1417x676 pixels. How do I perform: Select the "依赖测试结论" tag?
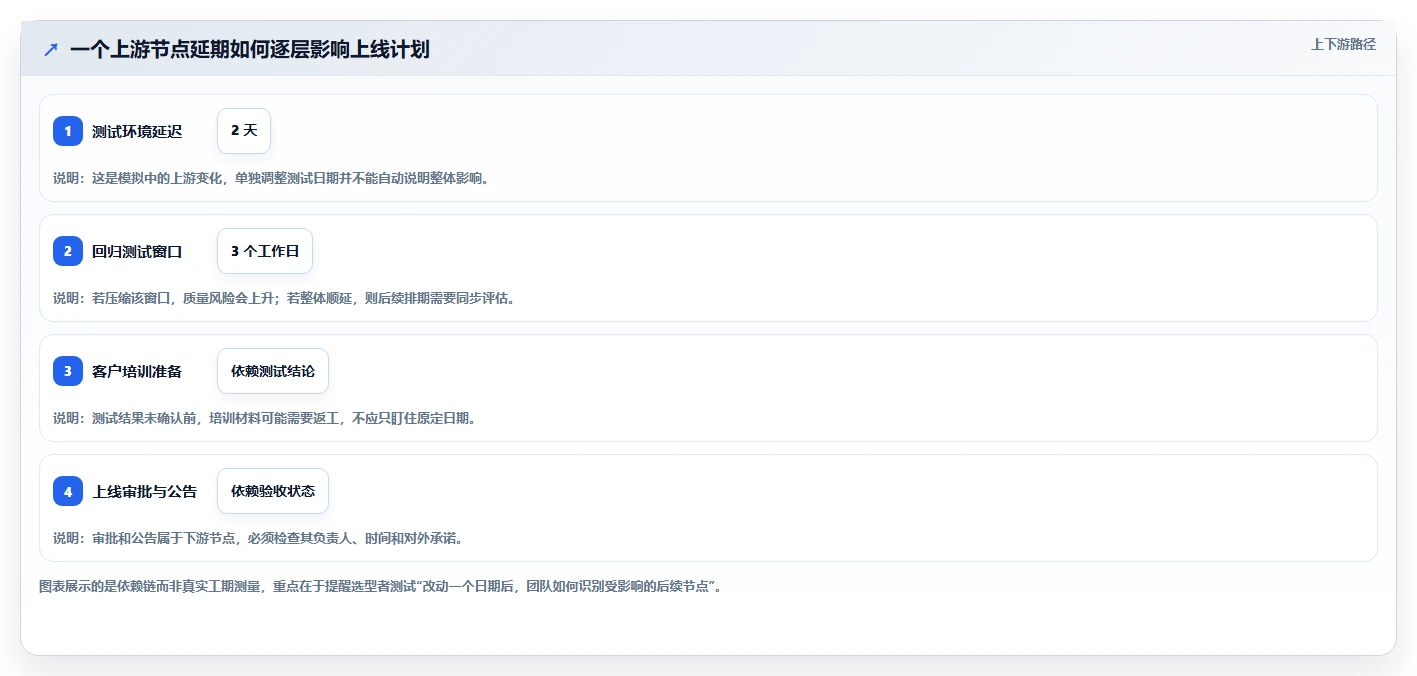click(x=273, y=371)
